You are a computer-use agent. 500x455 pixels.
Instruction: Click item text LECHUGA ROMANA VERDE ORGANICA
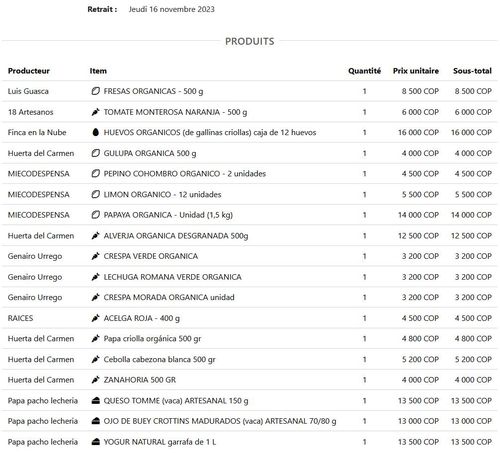click(x=173, y=277)
